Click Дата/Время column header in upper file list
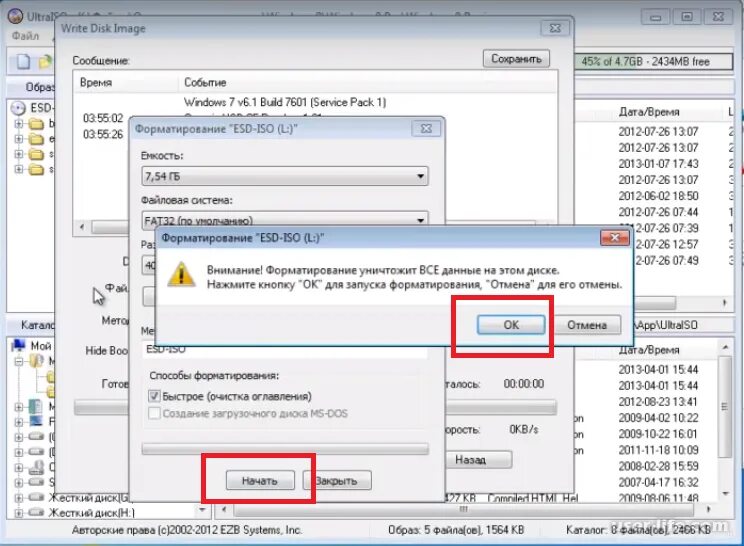This screenshot has width=744, height=546. point(649,112)
